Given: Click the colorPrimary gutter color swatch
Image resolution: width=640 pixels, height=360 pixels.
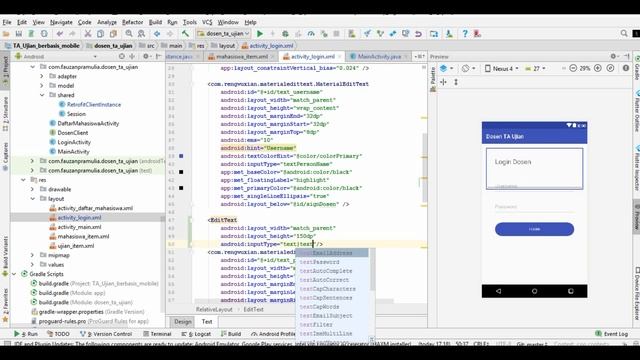Looking at the screenshot, I should (x=181, y=156).
